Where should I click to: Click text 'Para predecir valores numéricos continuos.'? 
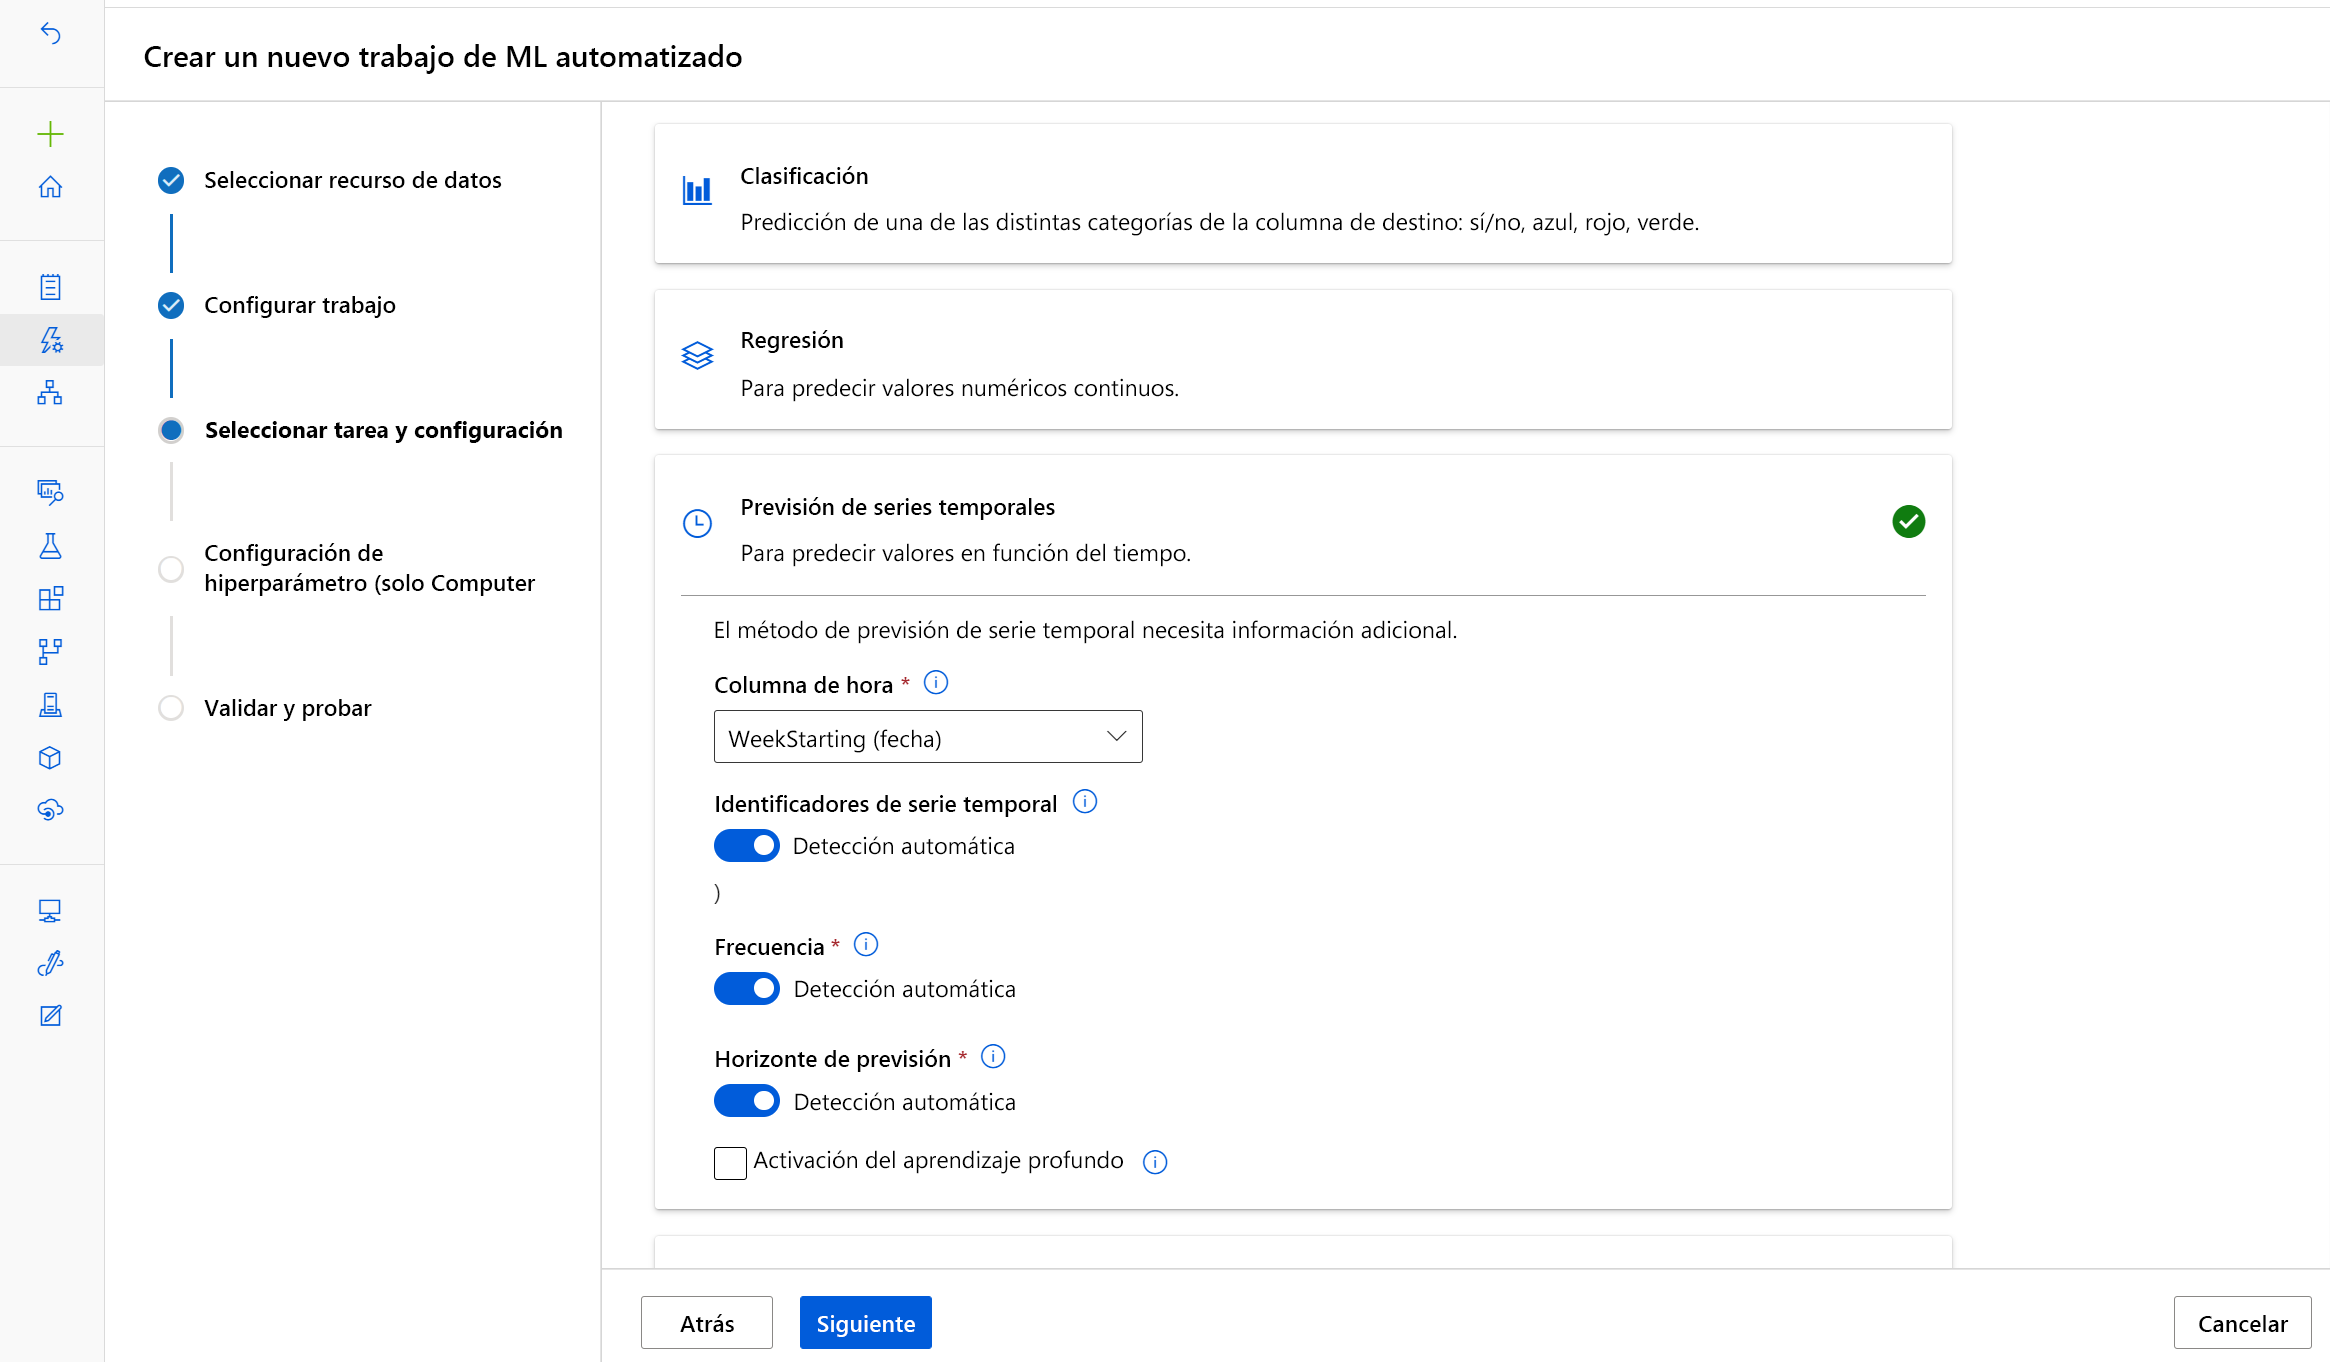pyautogui.click(x=959, y=388)
